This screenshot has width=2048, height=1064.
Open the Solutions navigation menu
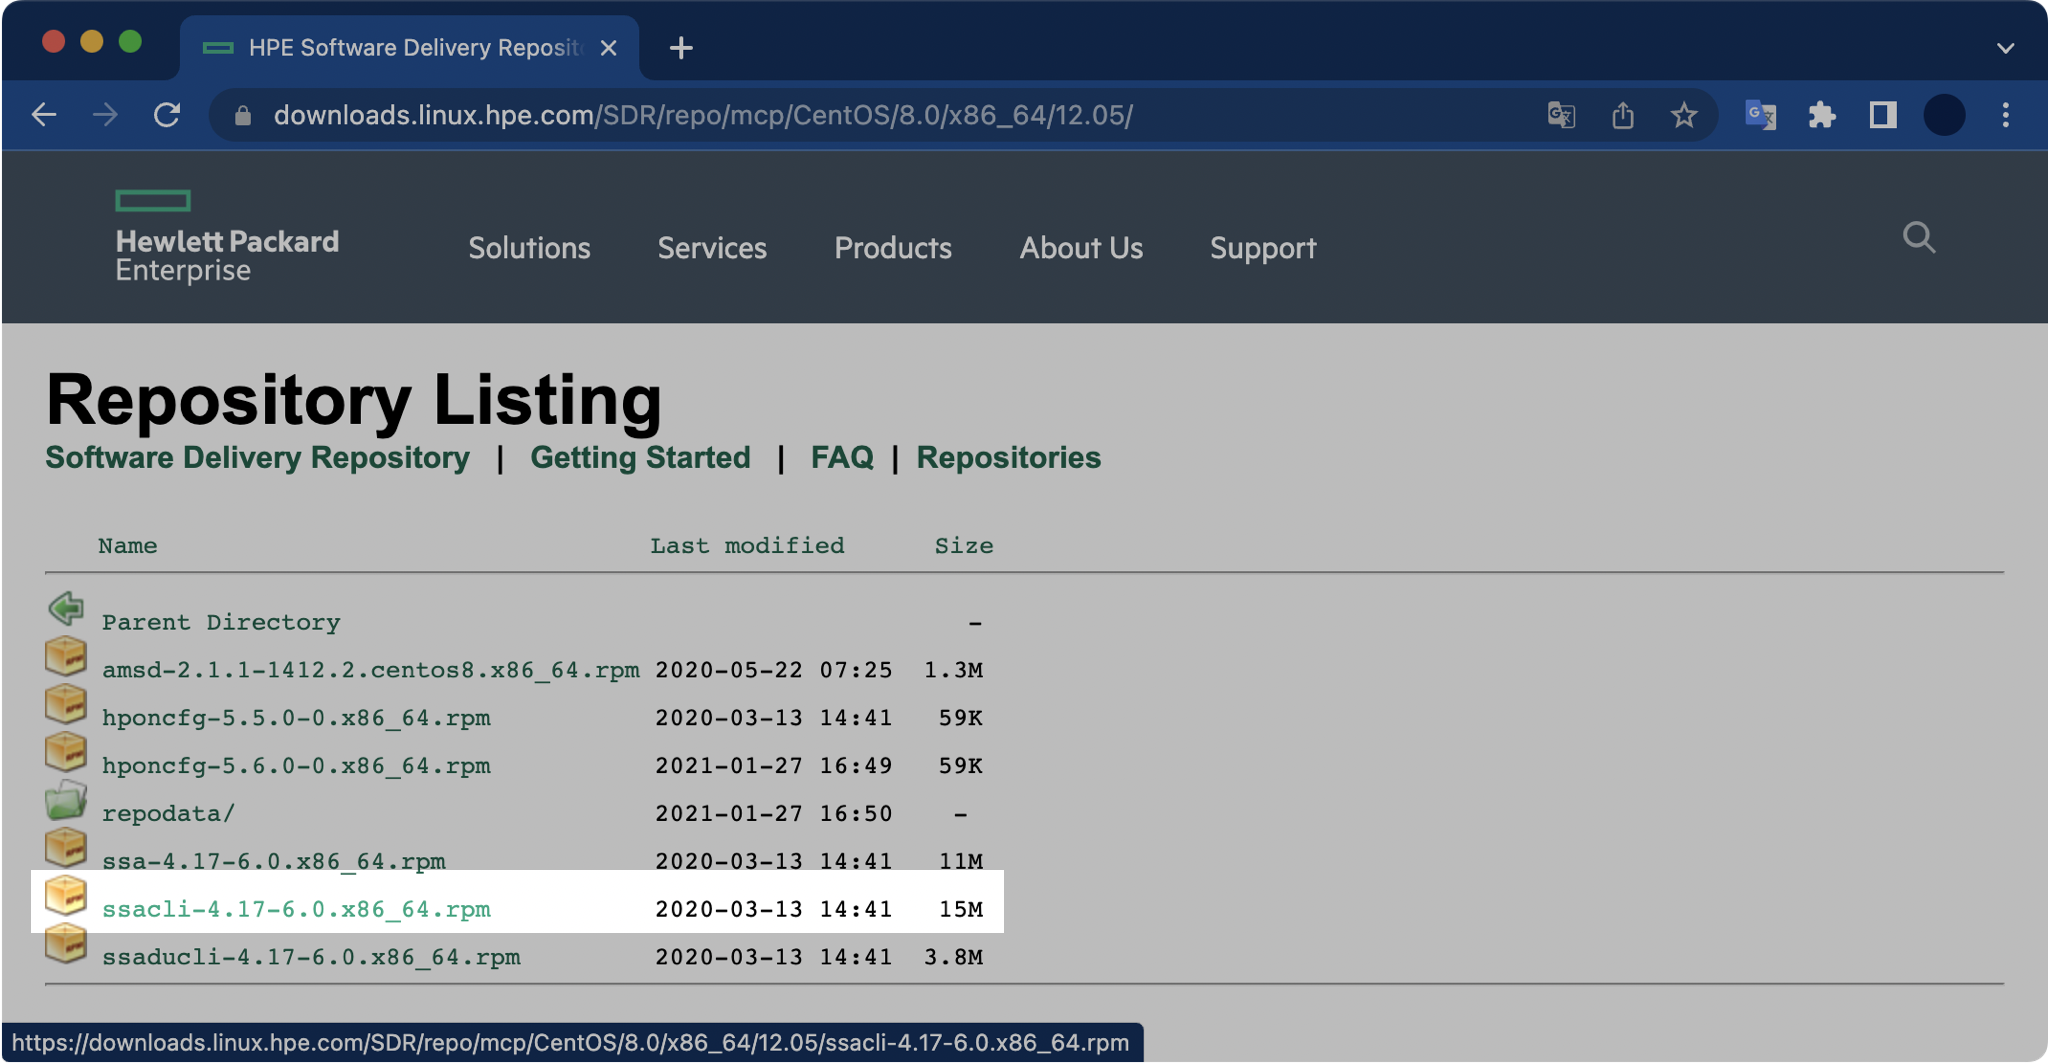(x=529, y=248)
